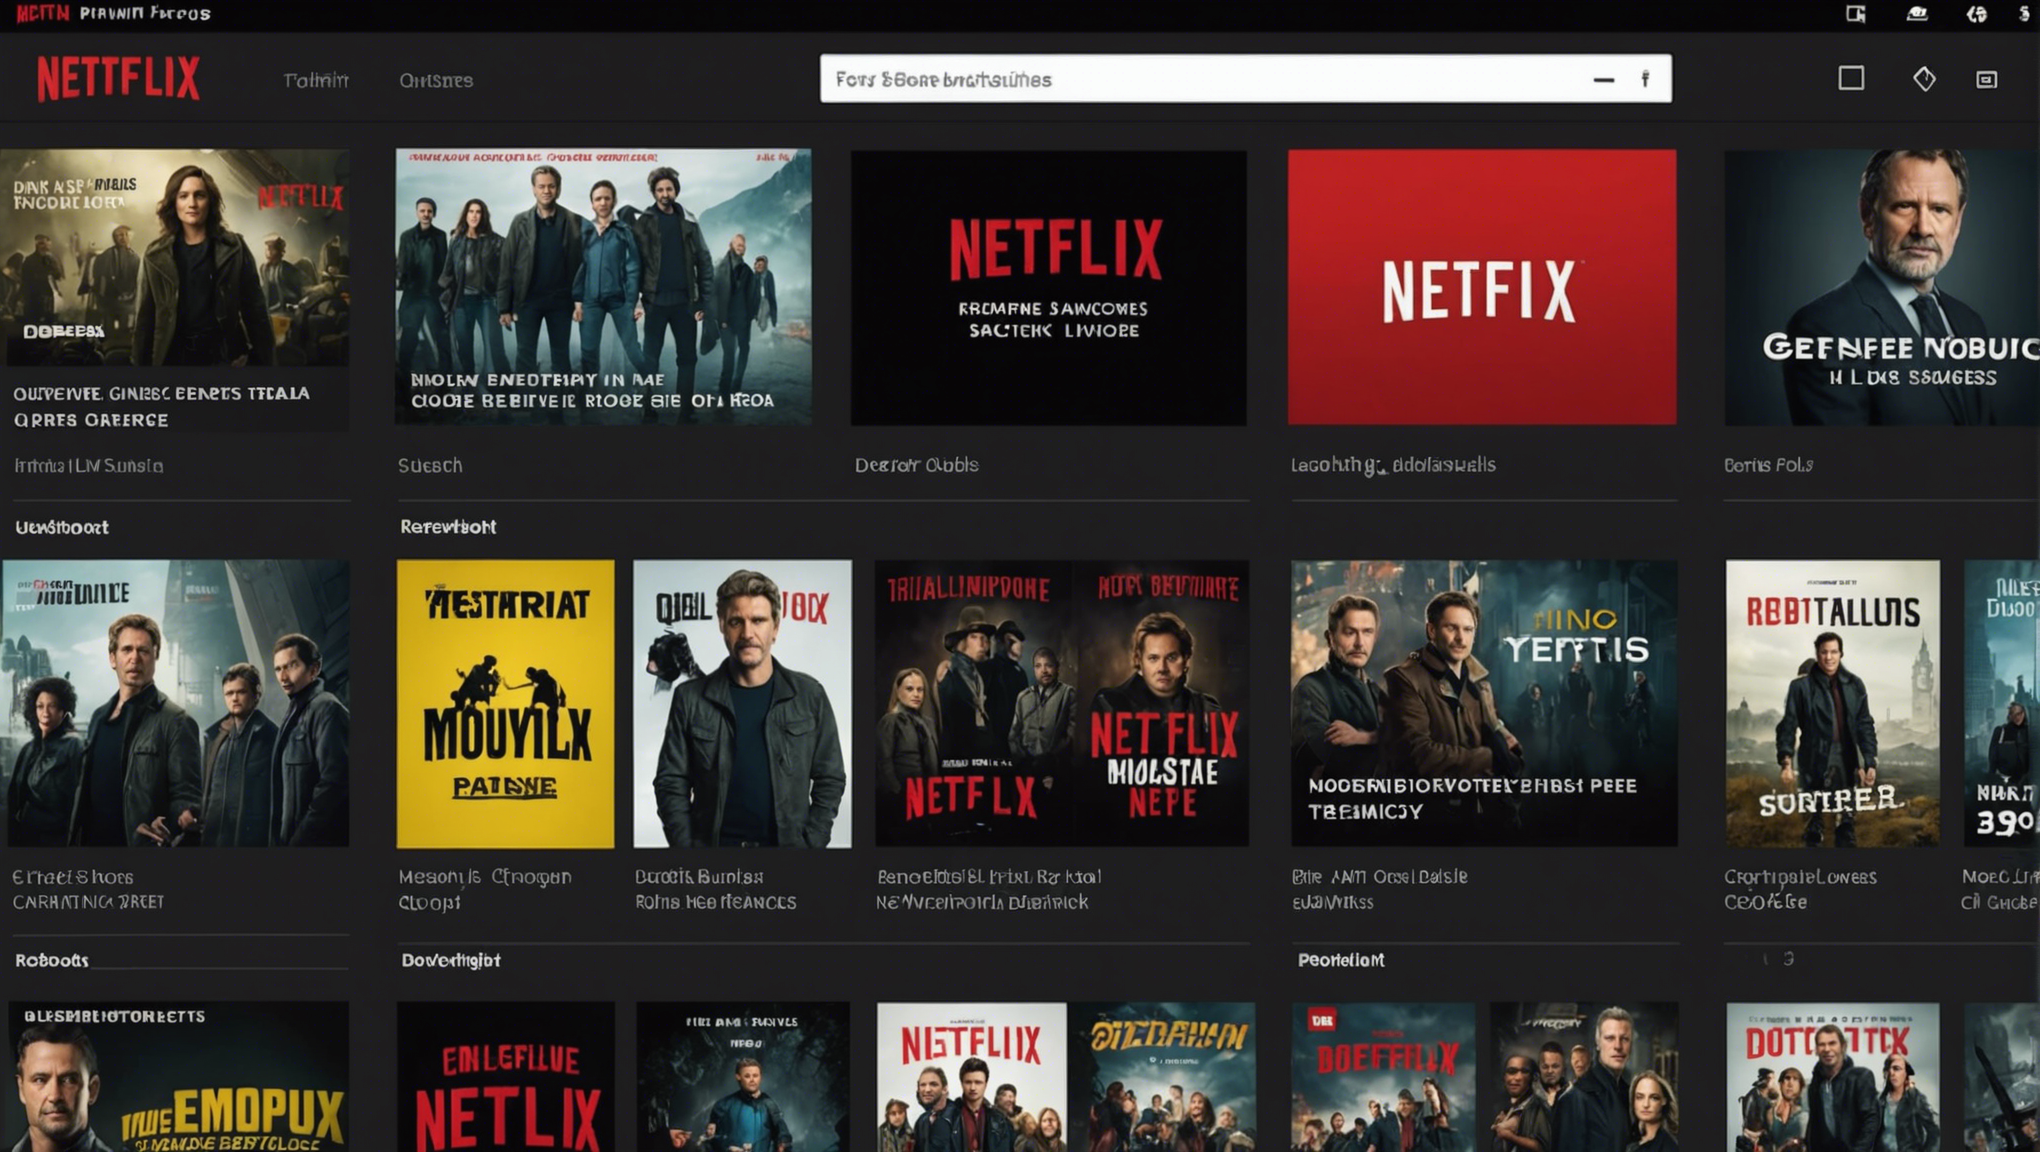Select the 'Peoriellont' section heading
Screen dimensions: 2040x1152
[1341, 960]
